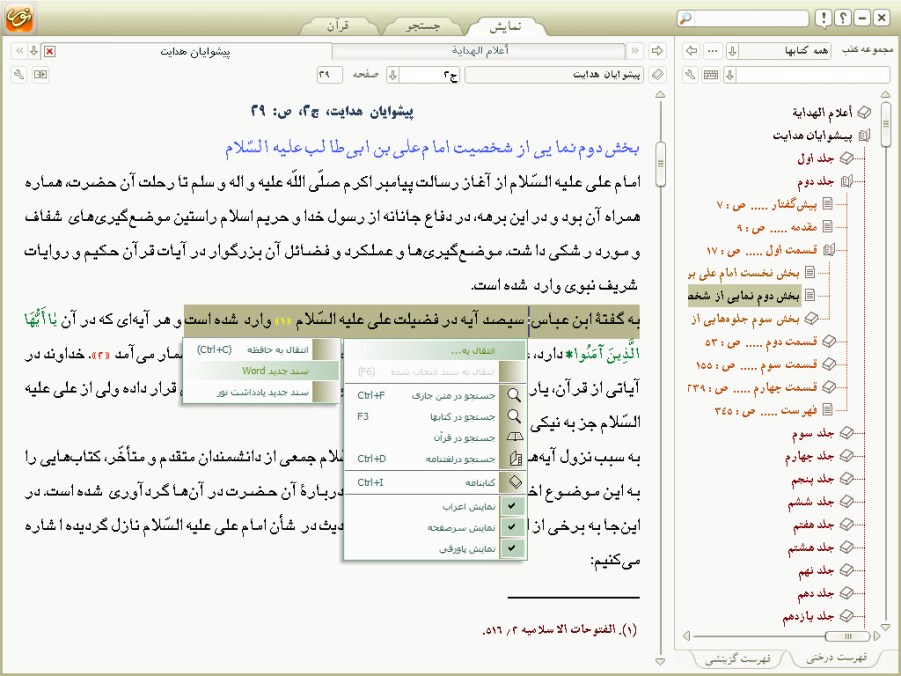The height and width of the screenshot is (676, 901).
Task: Switch to the فهرست درختی bottom tab
Action: pyautogui.click(x=837, y=658)
